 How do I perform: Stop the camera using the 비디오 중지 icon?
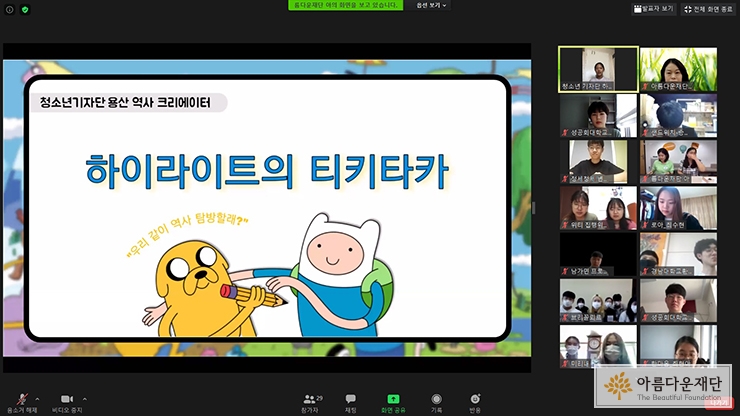click(x=67, y=399)
